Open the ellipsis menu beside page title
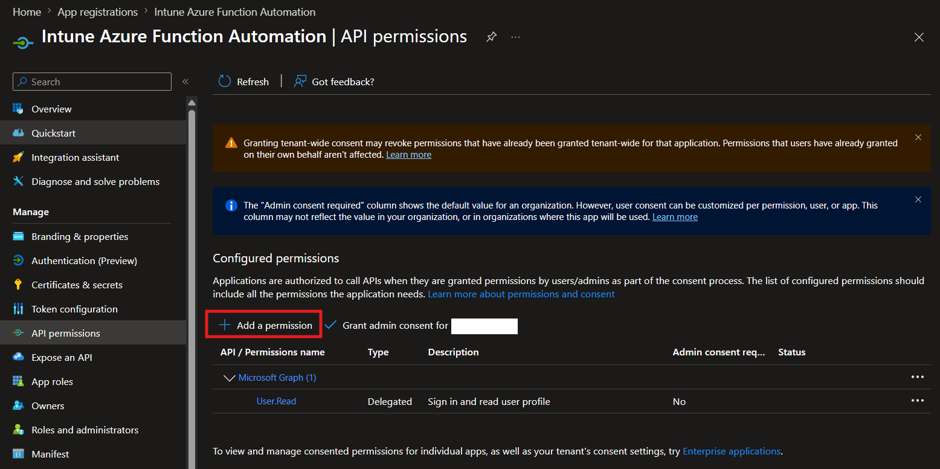 516,37
